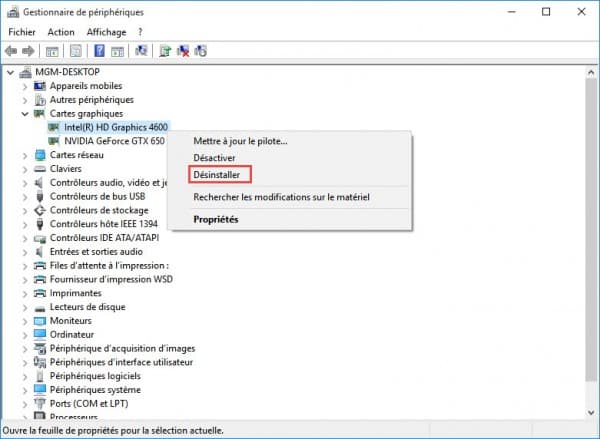Click the Claviers keyboard icon
Screen dimensions: 600x439
point(40,169)
